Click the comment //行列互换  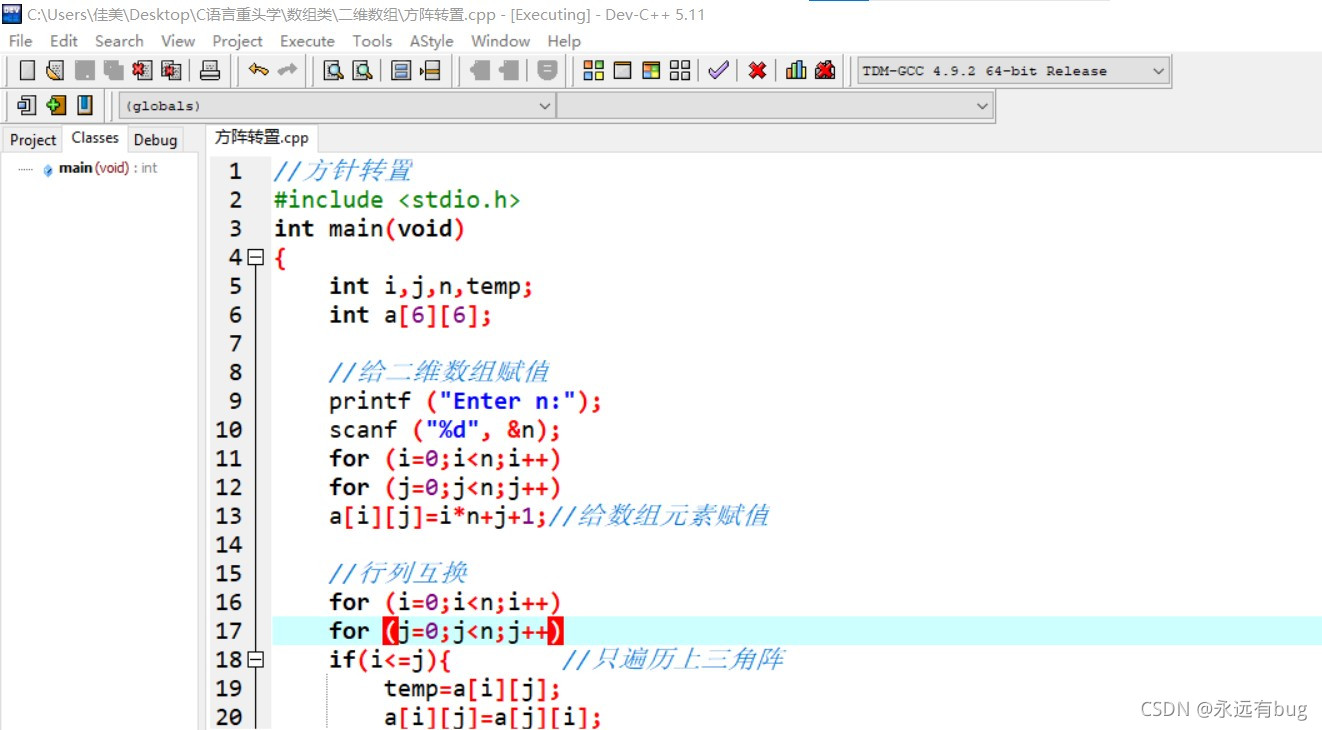pos(399,573)
